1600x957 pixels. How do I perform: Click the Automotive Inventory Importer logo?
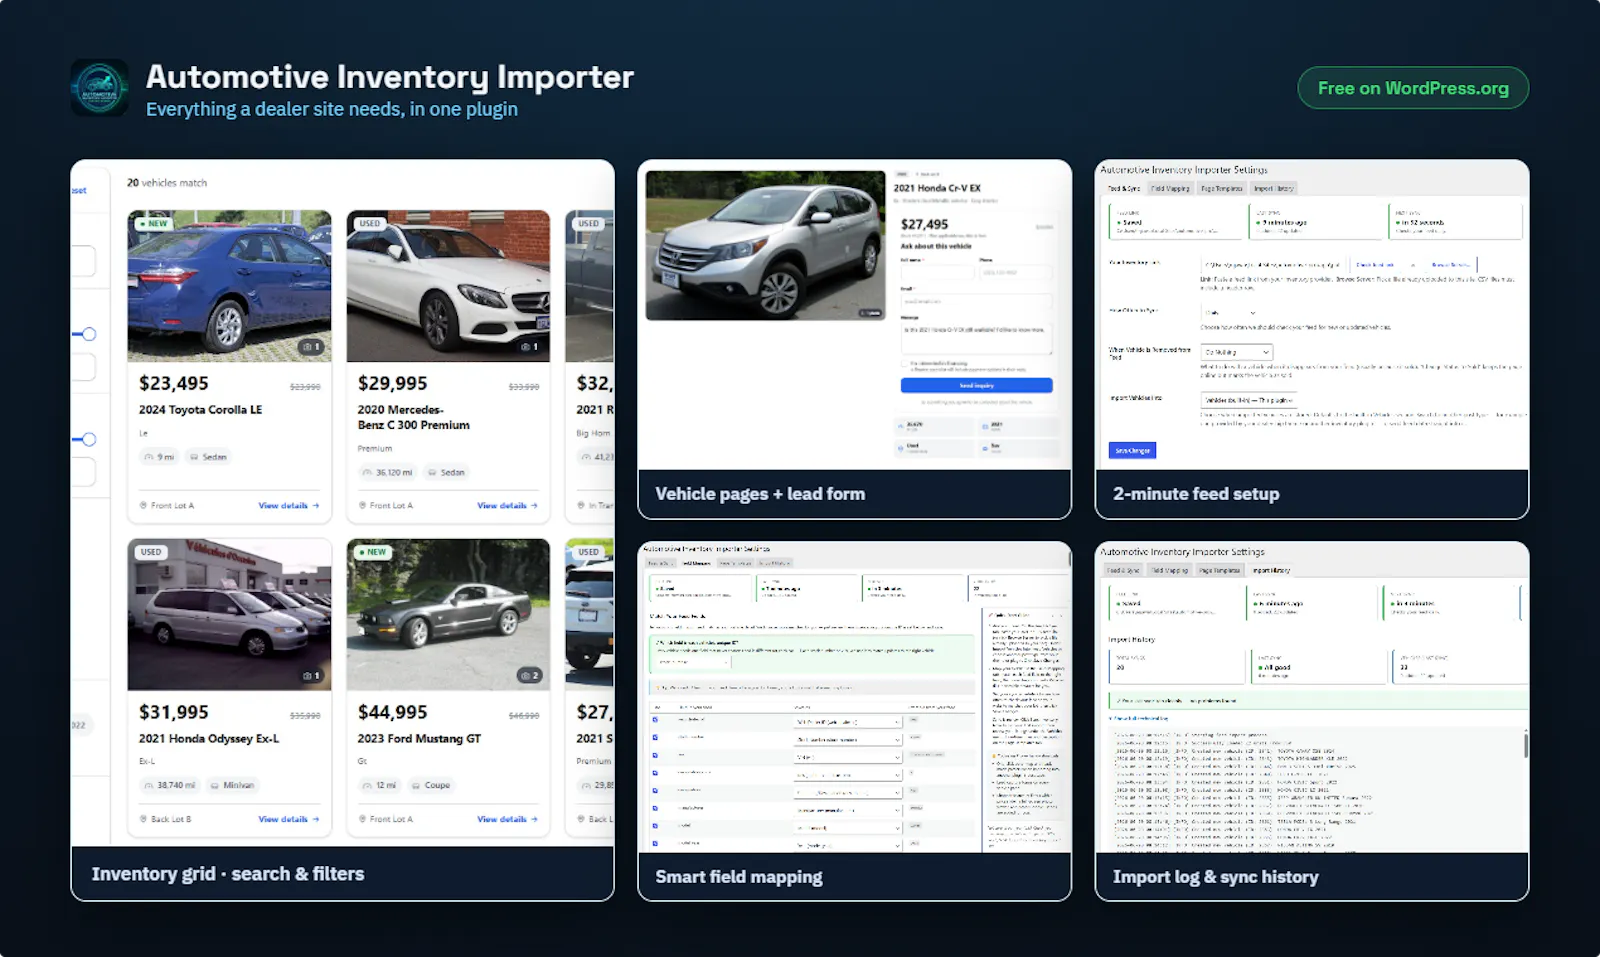99,88
